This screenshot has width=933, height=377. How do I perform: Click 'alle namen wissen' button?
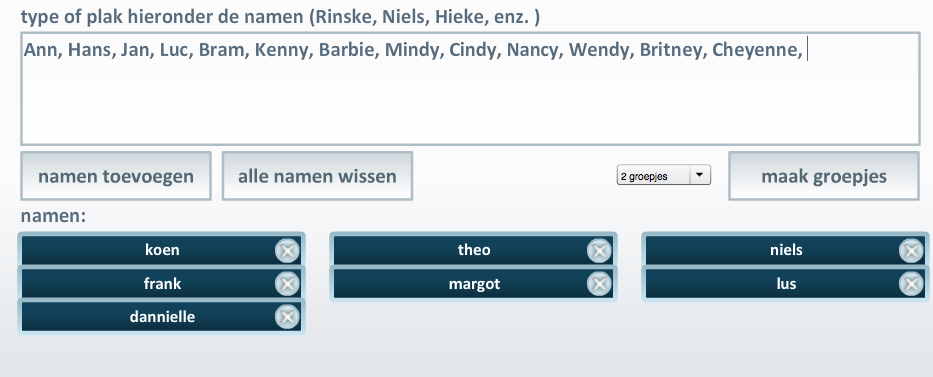click(317, 176)
